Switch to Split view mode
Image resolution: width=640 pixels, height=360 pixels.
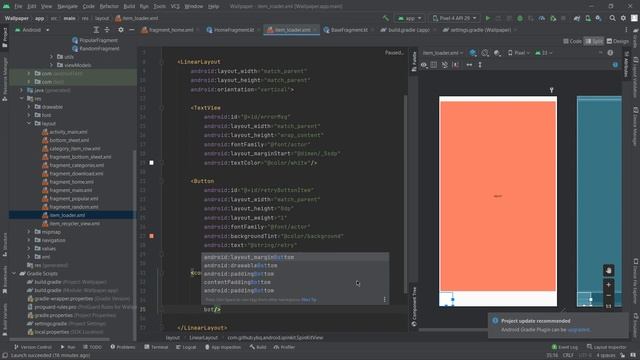[x=594, y=41]
